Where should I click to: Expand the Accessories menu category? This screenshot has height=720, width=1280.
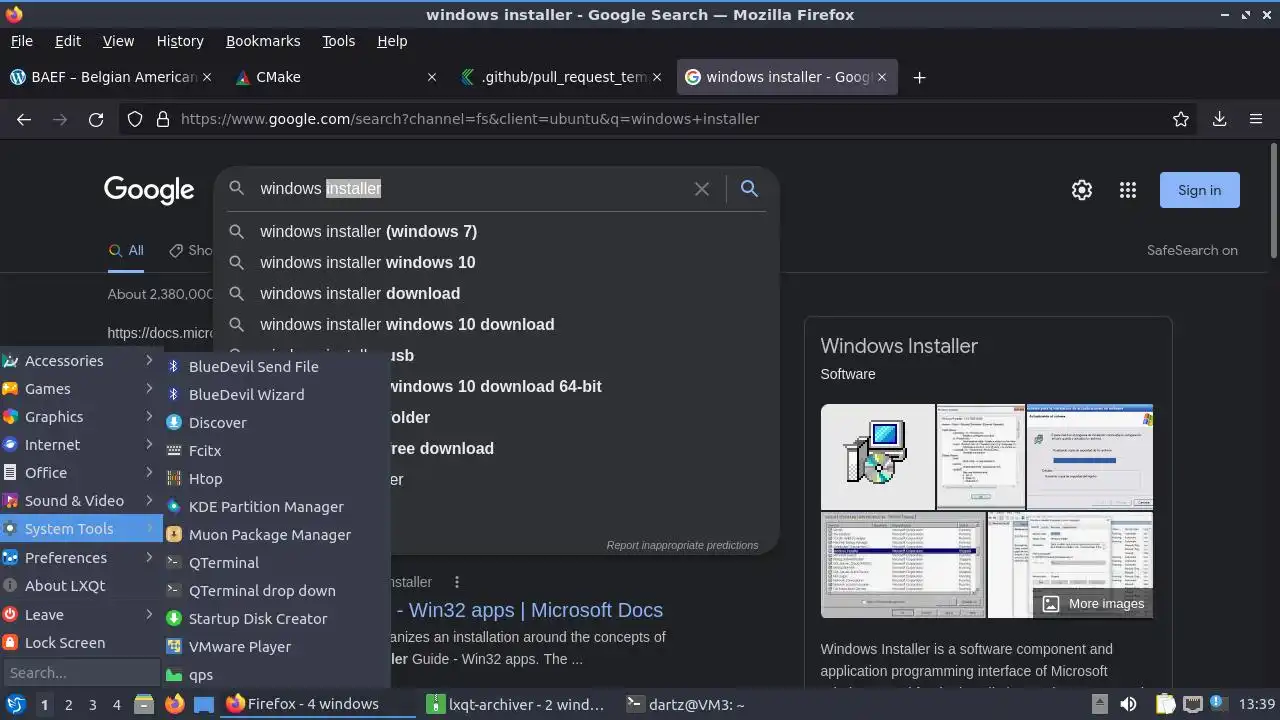click(80, 361)
